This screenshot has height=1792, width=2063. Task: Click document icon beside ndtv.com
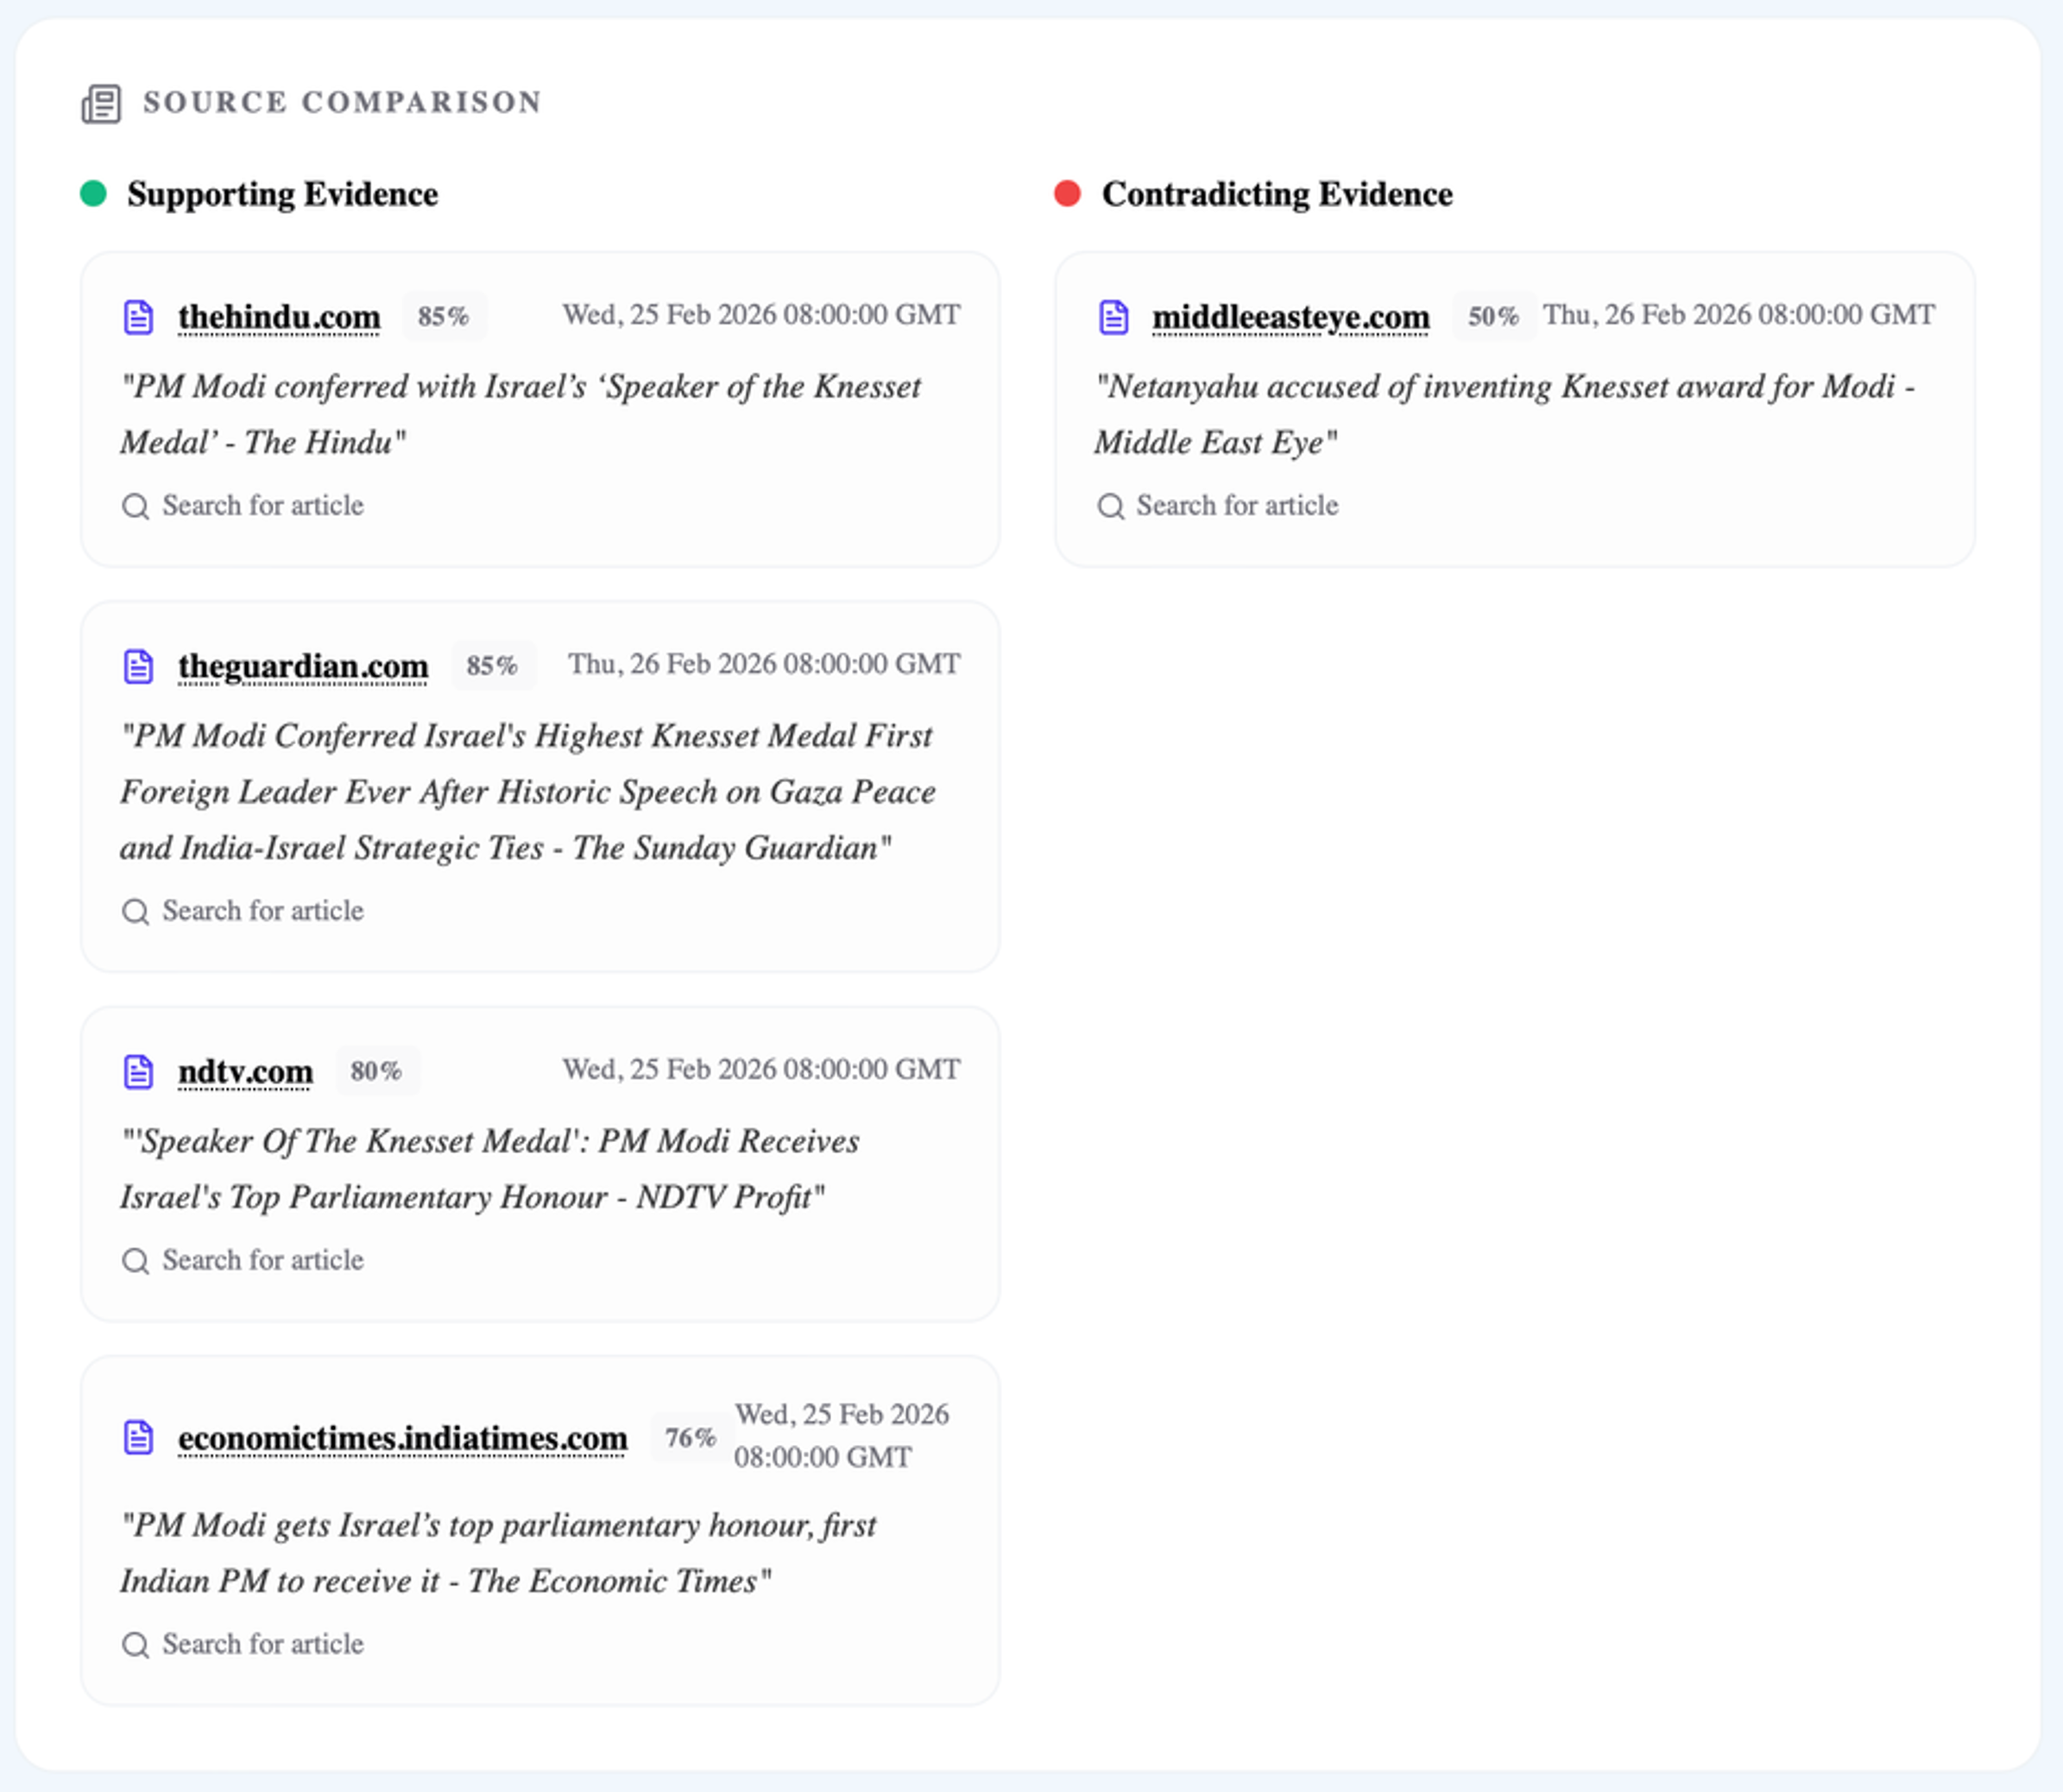138,1071
